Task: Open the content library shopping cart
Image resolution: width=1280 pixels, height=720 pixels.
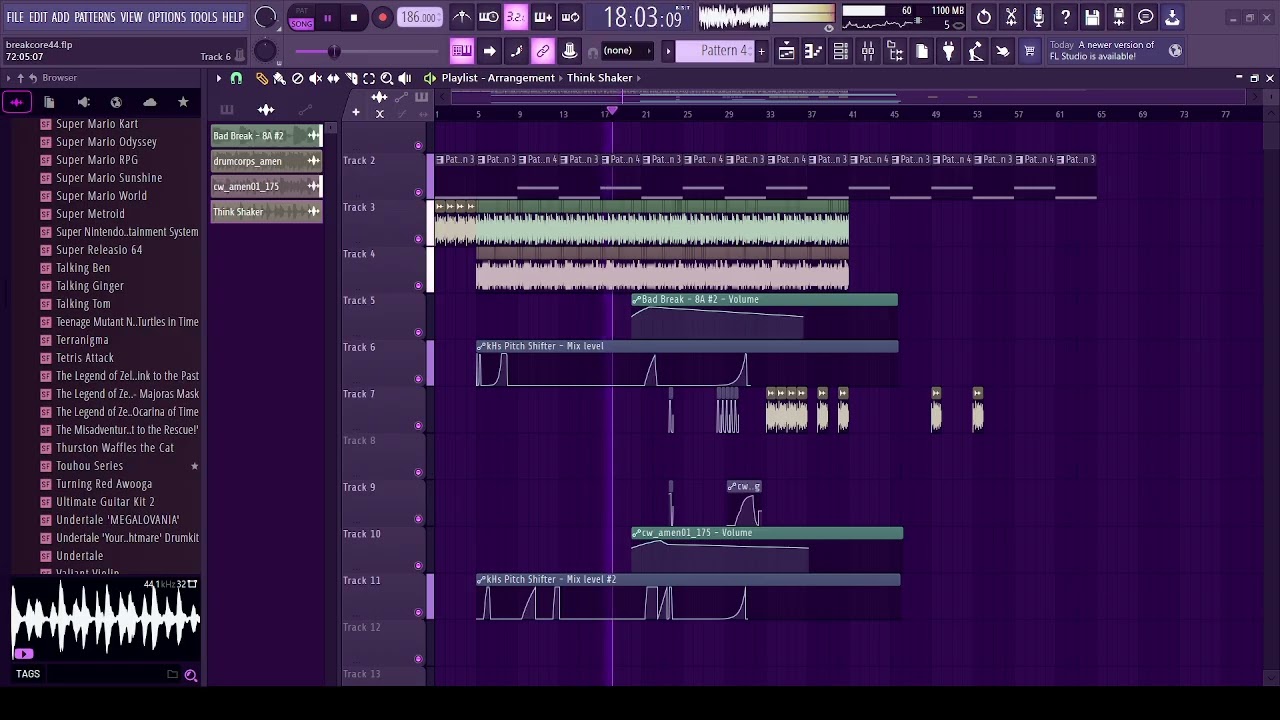Action: pyautogui.click(x=1029, y=51)
